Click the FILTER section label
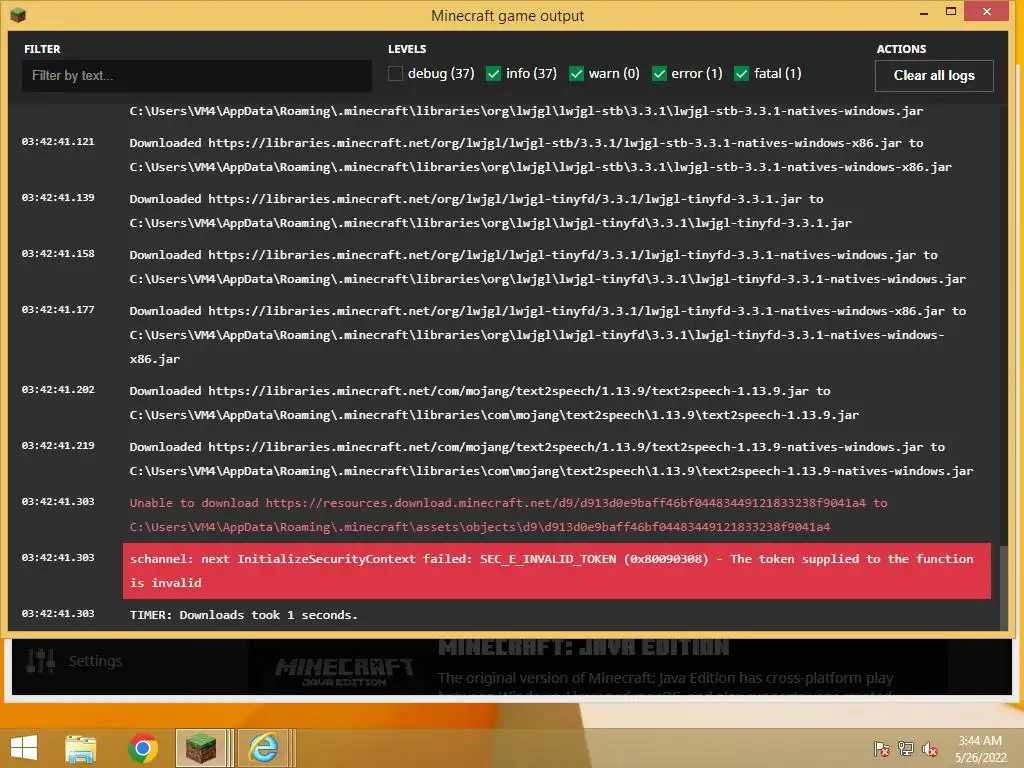Image resolution: width=1024 pixels, height=768 pixels. tap(42, 49)
